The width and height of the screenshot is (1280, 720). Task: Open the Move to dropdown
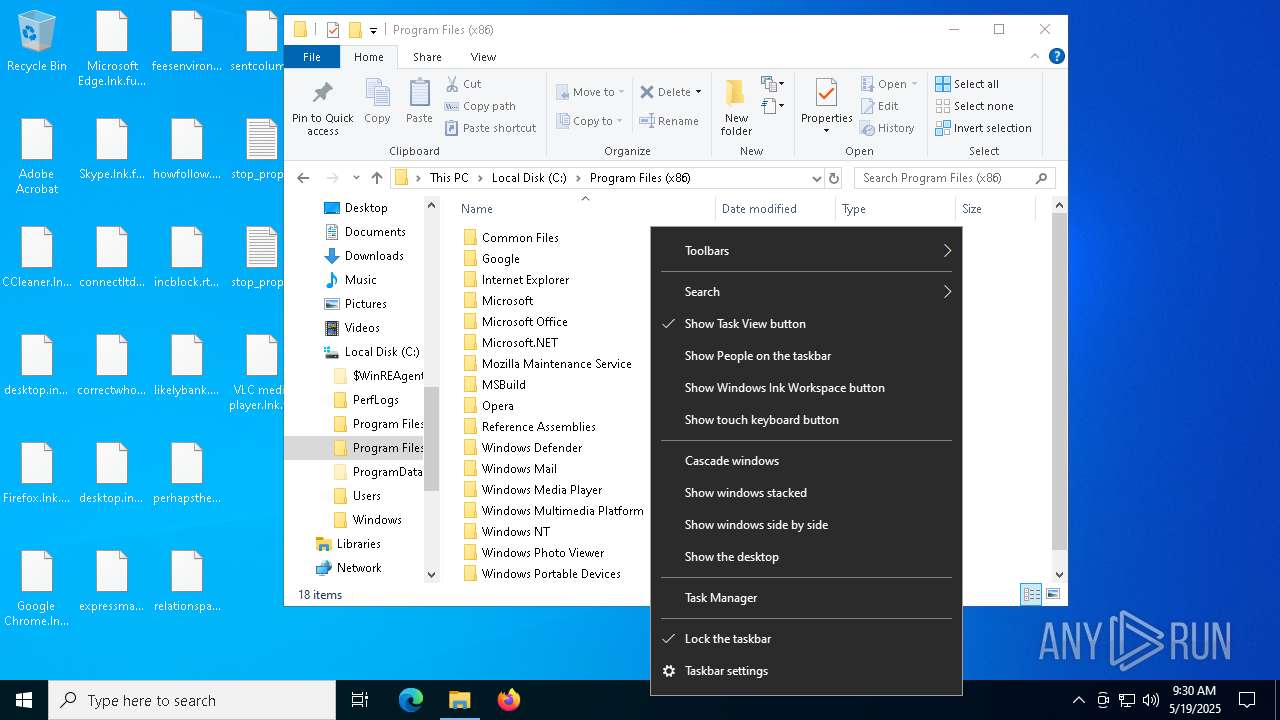click(x=590, y=92)
